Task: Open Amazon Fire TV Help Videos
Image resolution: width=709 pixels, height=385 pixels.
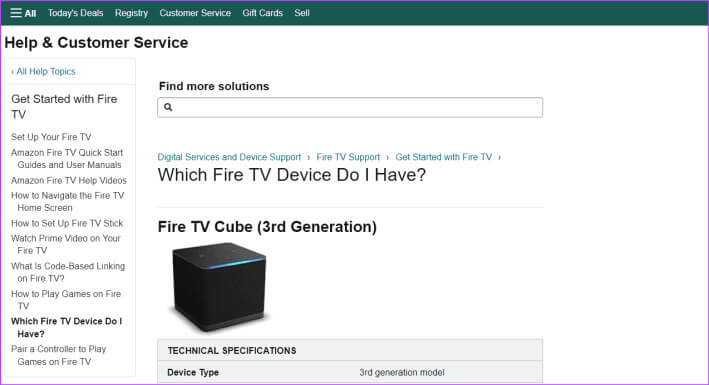Action: (69, 181)
